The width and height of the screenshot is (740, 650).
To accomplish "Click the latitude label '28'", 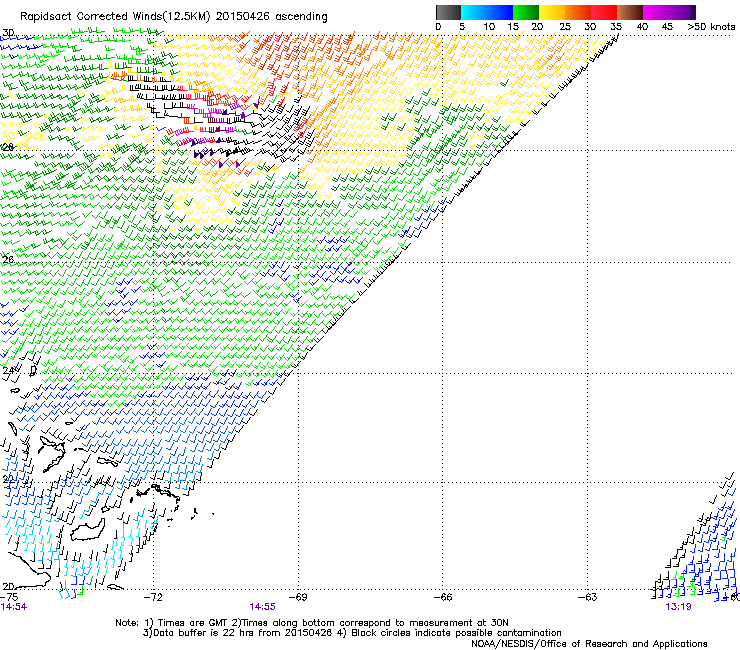I will tap(8, 147).
